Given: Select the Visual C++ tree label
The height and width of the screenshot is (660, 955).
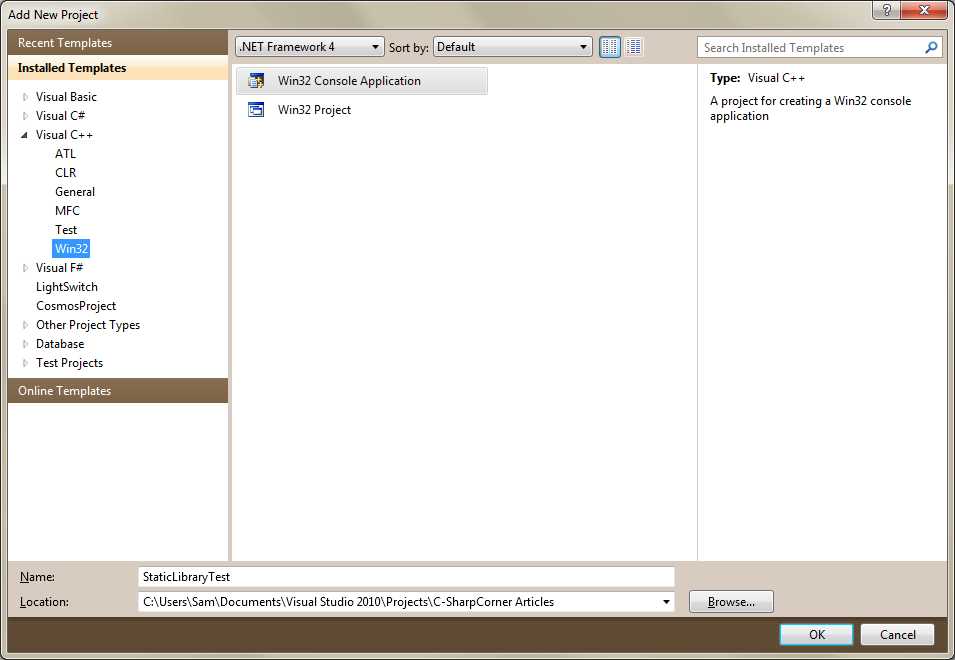Looking at the screenshot, I should 64,135.
